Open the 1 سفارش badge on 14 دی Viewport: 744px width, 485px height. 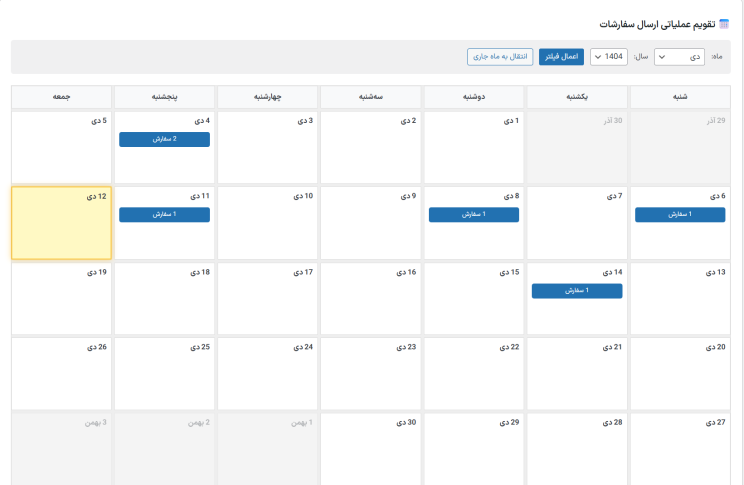[x=577, y=290]
